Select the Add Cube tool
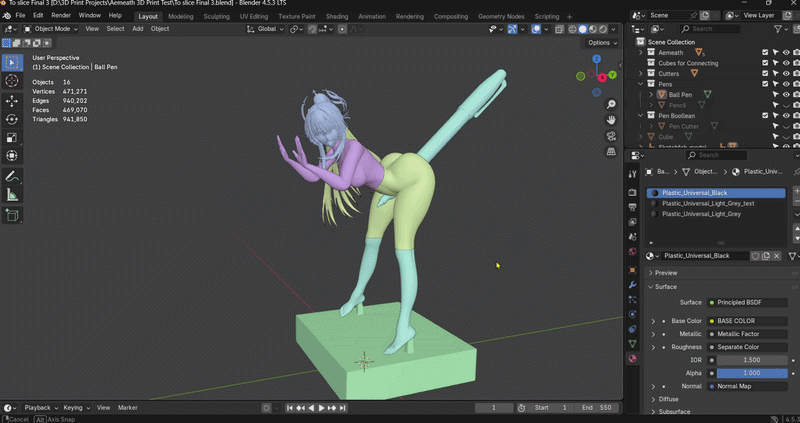This screenshot has width=800, height=423. pos(12,215)
